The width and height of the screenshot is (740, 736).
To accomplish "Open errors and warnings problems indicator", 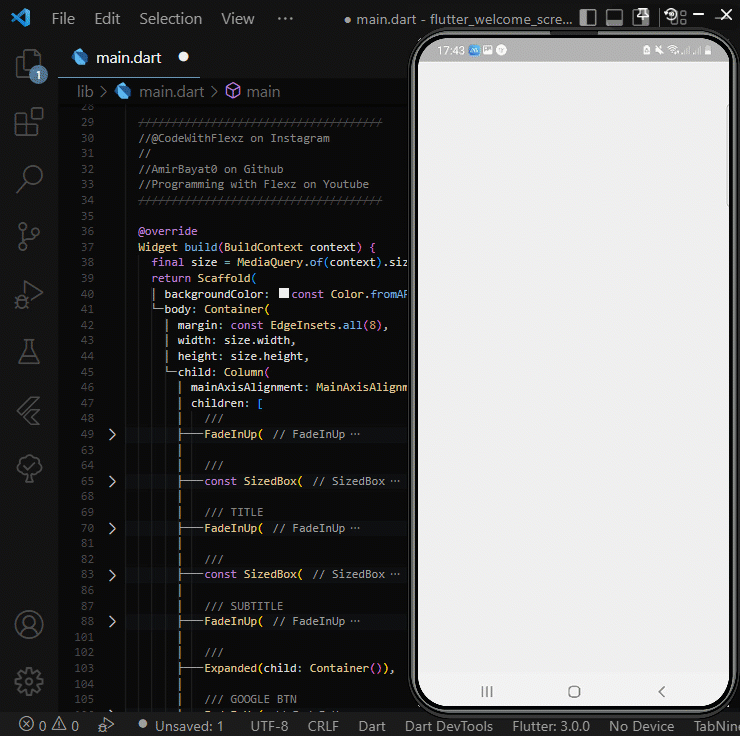I will point(49,725).
